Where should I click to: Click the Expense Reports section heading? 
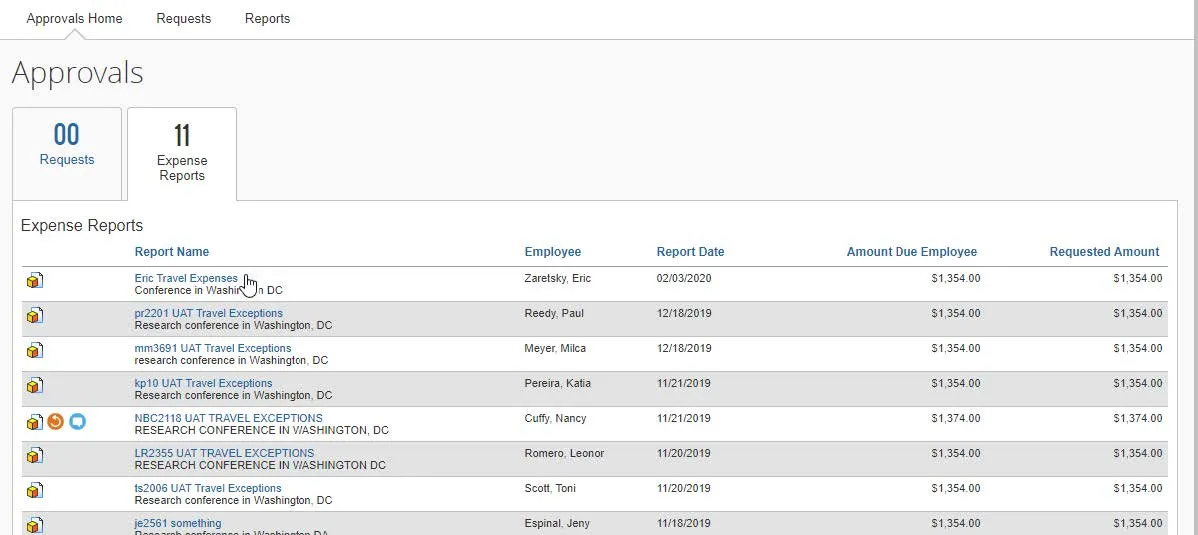pos(82,225)
